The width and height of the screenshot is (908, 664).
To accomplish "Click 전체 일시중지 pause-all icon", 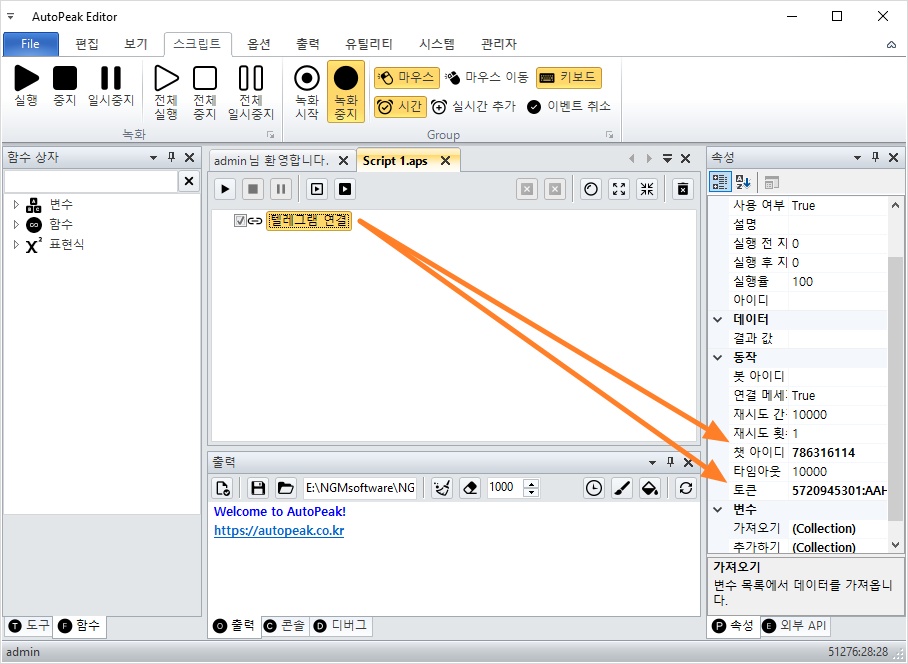I will tap(251, 93).
